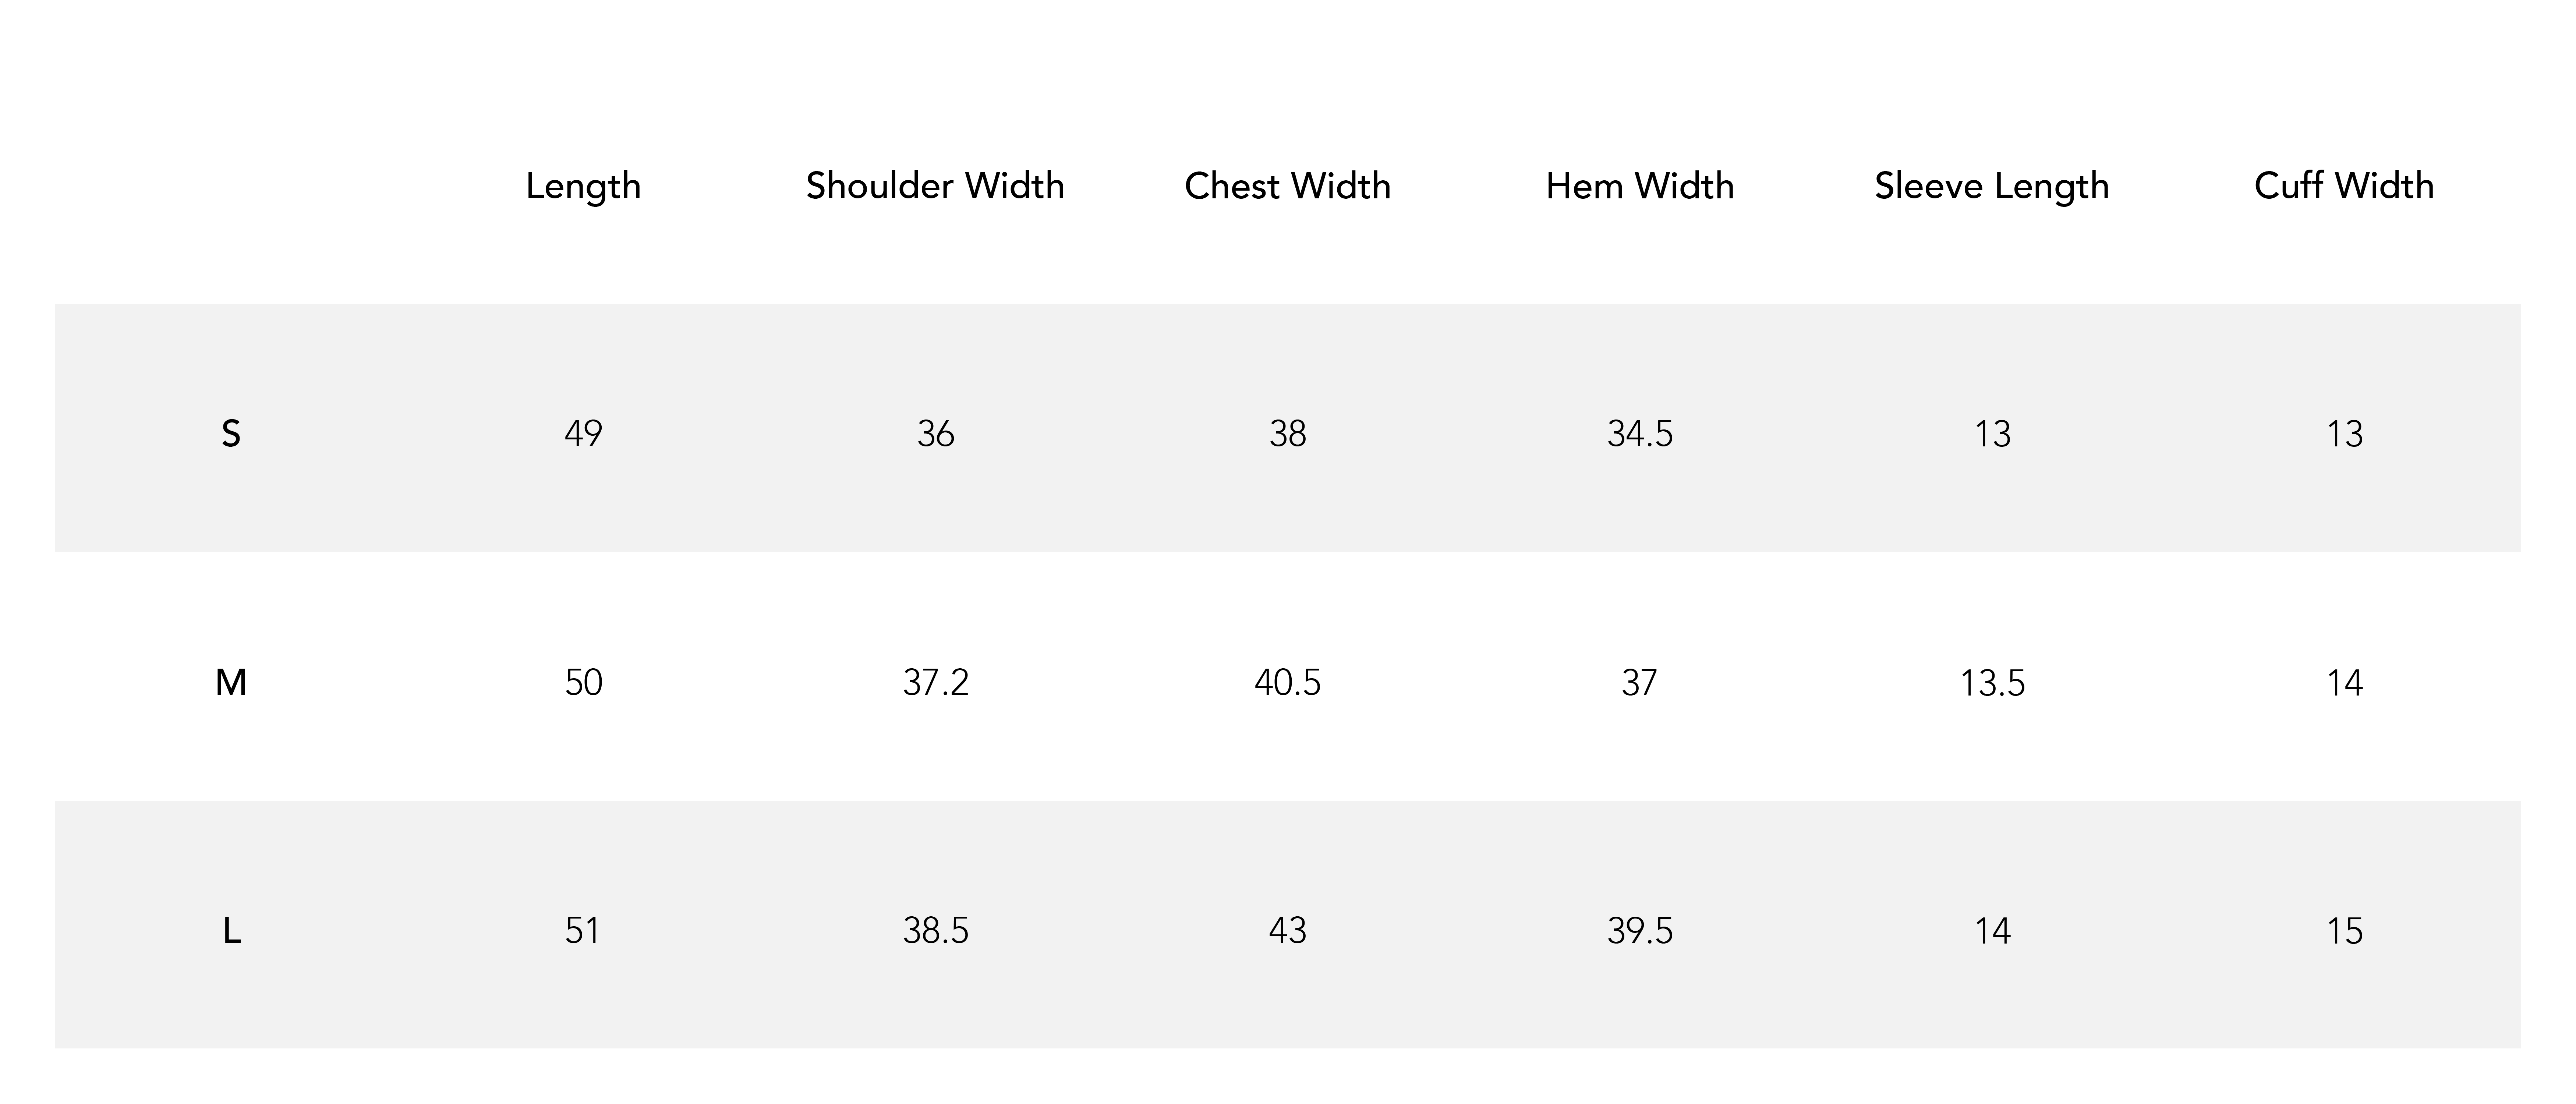Select the size L shoulder width 38.5

tap(935, 931)
